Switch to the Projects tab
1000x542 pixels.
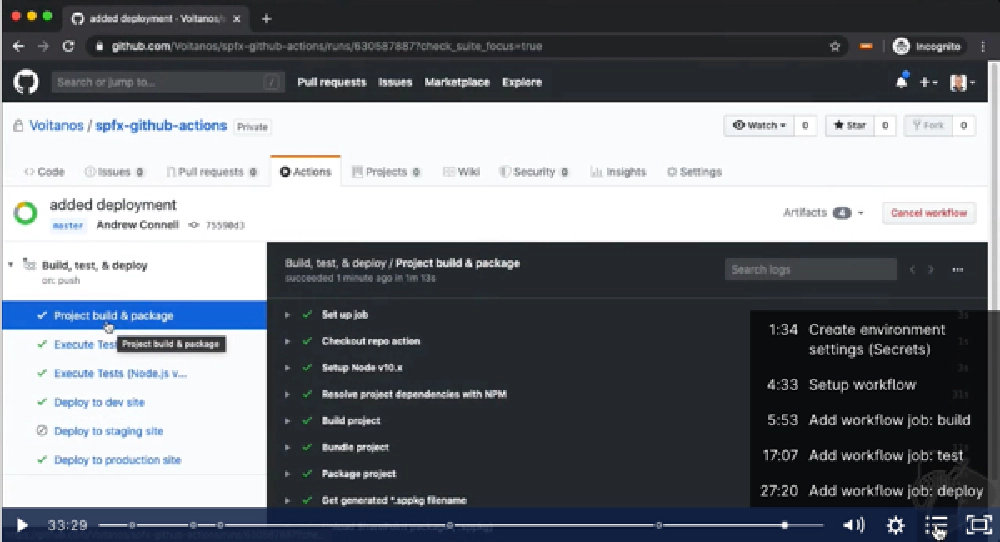386,172
